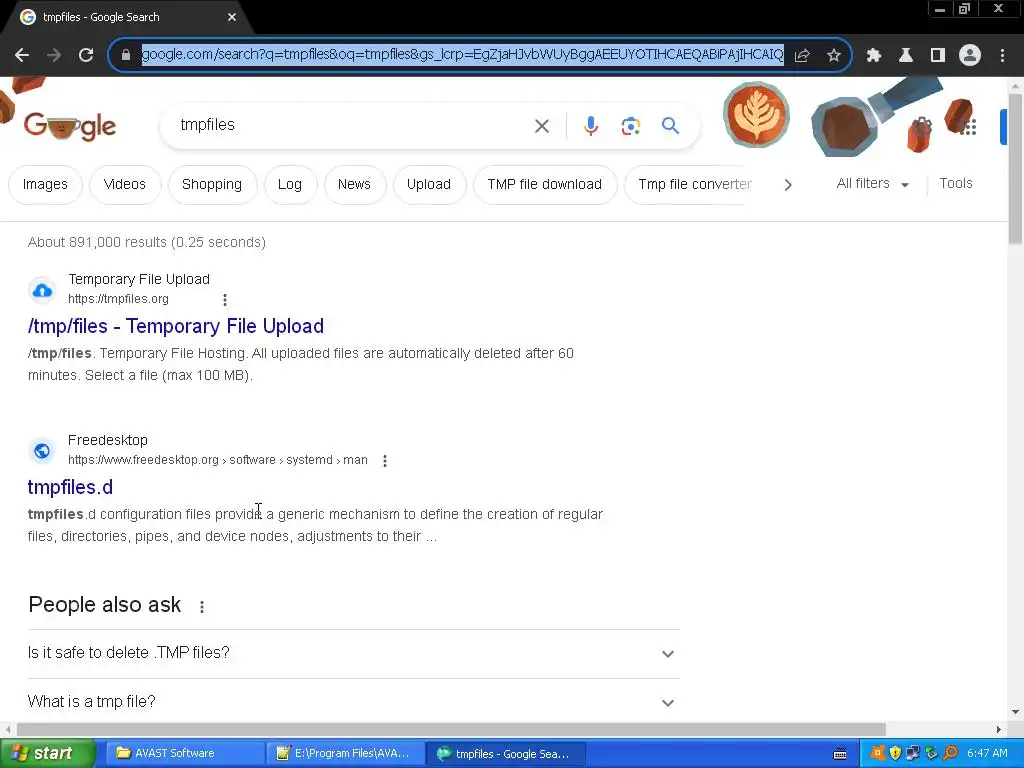1024x768 pixels.
Task: Switch to News results
Action: click(355, 184)
